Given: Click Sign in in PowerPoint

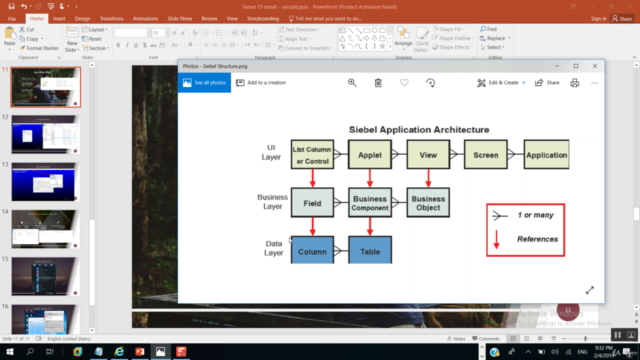Looking at the screenshot, I should (x=598, y=18).
